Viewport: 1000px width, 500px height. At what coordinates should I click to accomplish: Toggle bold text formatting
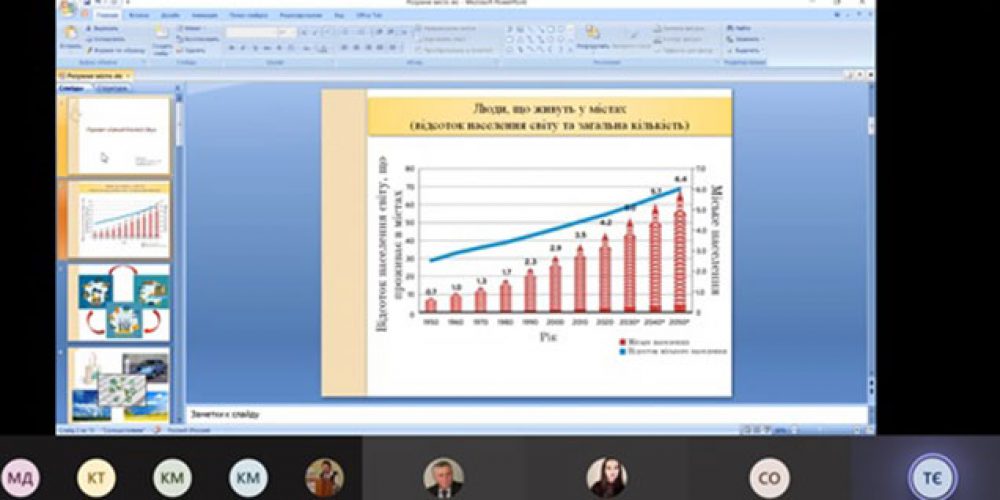tap(231, 47)
